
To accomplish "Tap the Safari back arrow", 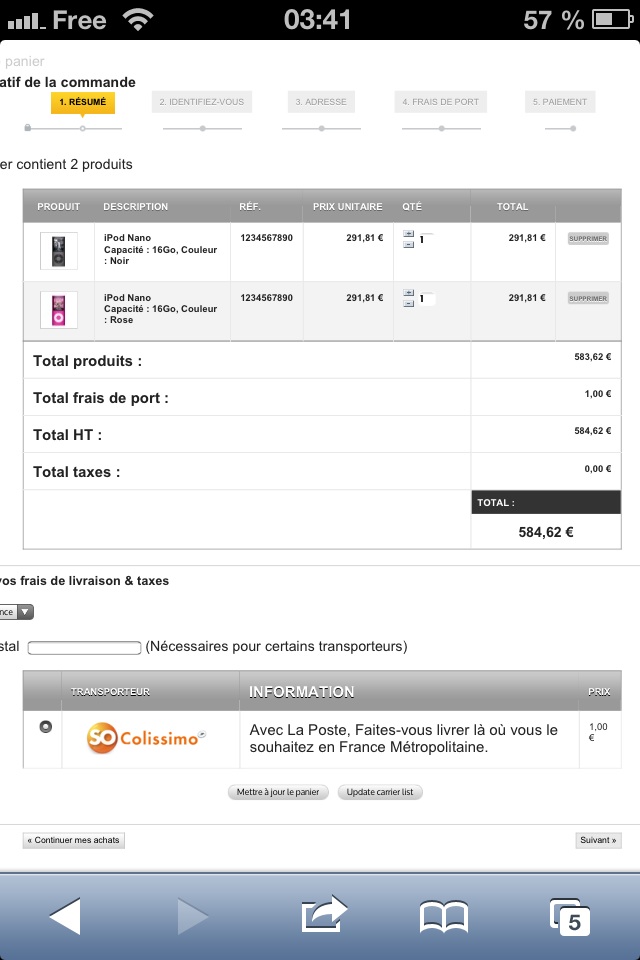I will [65, 916].
